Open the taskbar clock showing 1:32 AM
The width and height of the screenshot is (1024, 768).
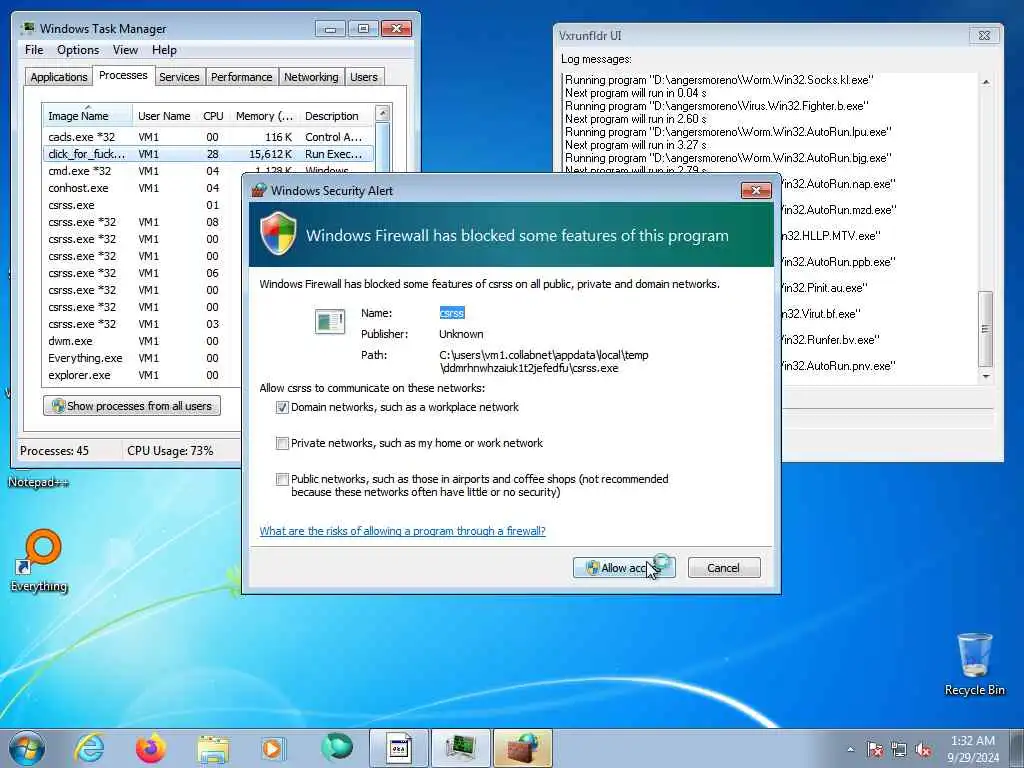pos(972,749)
